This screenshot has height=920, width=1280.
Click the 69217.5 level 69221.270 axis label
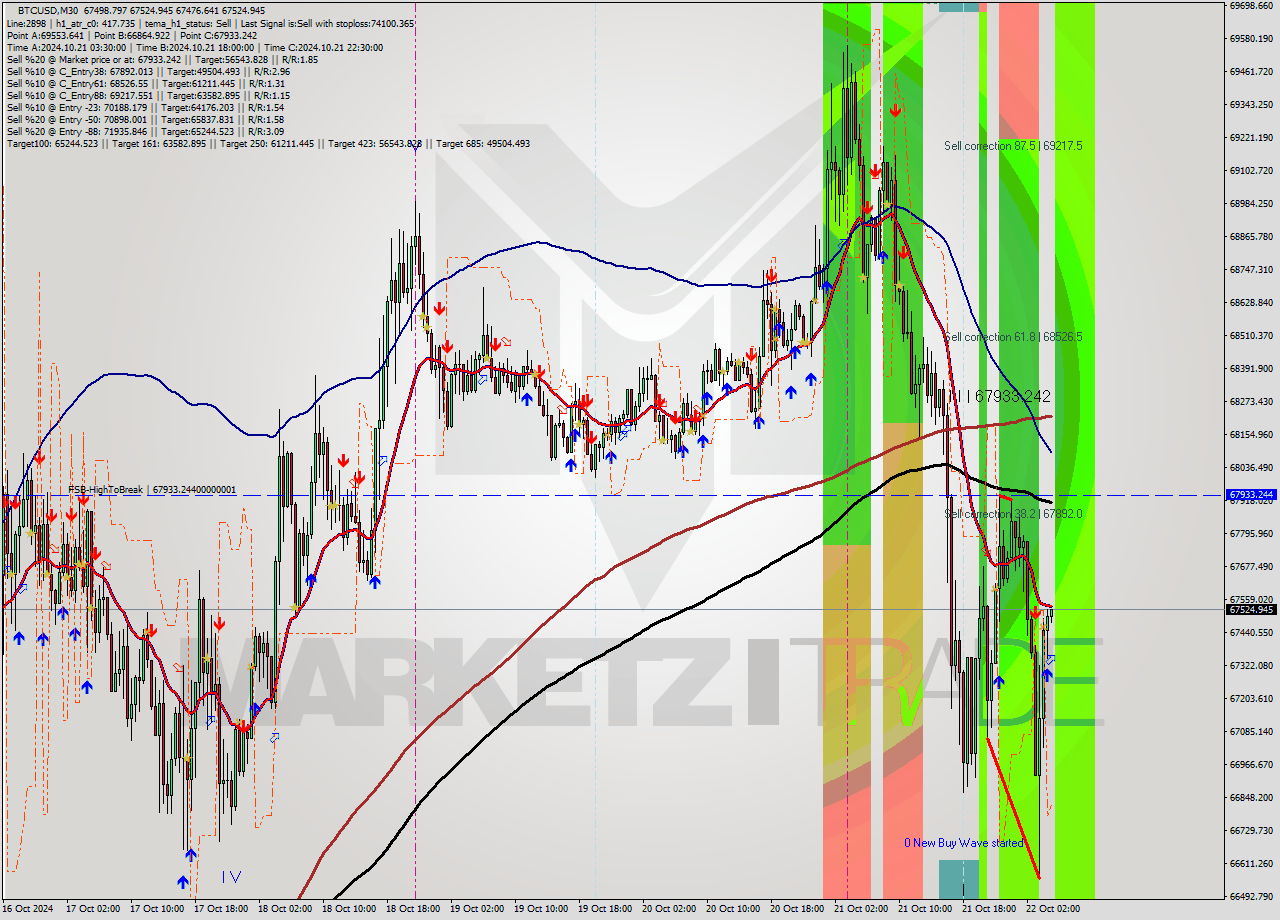[1251, 137]
